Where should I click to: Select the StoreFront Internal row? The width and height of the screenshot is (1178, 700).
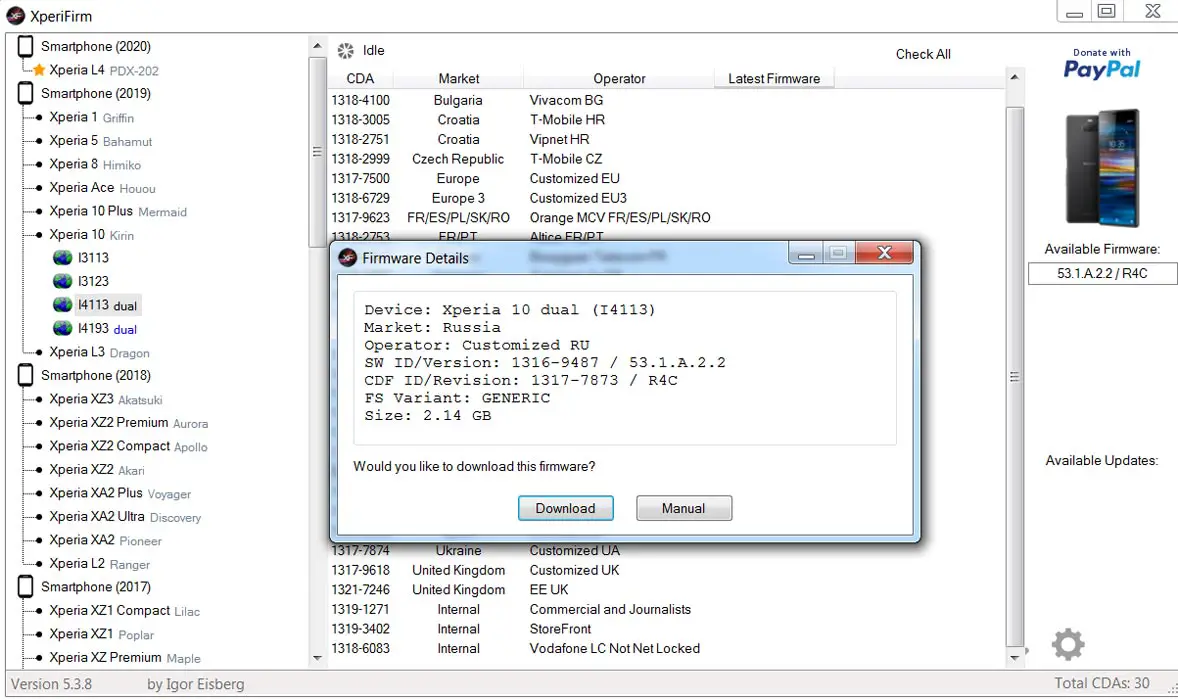click(x=665, y=629)
